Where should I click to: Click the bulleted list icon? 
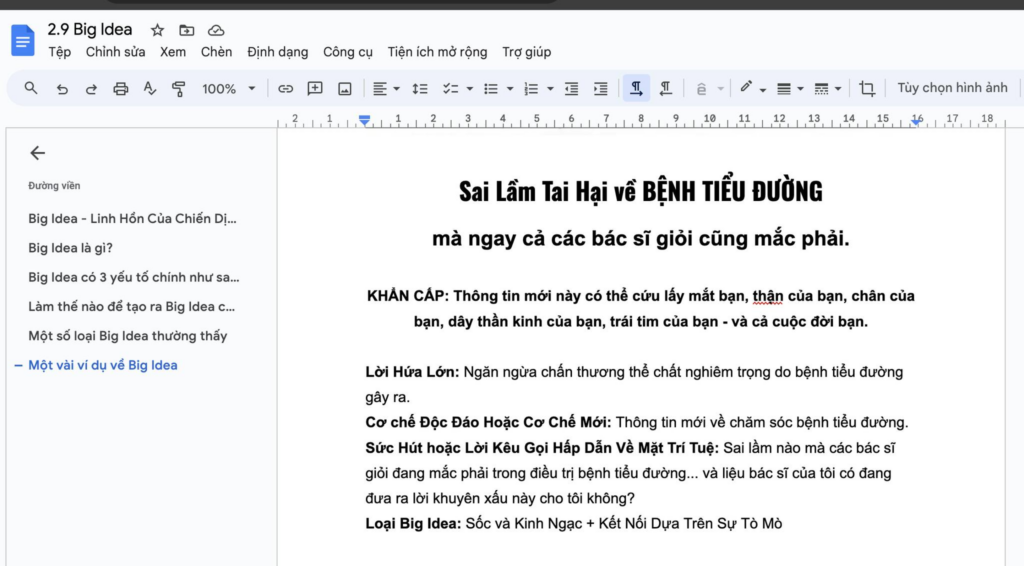click(490, 89)
